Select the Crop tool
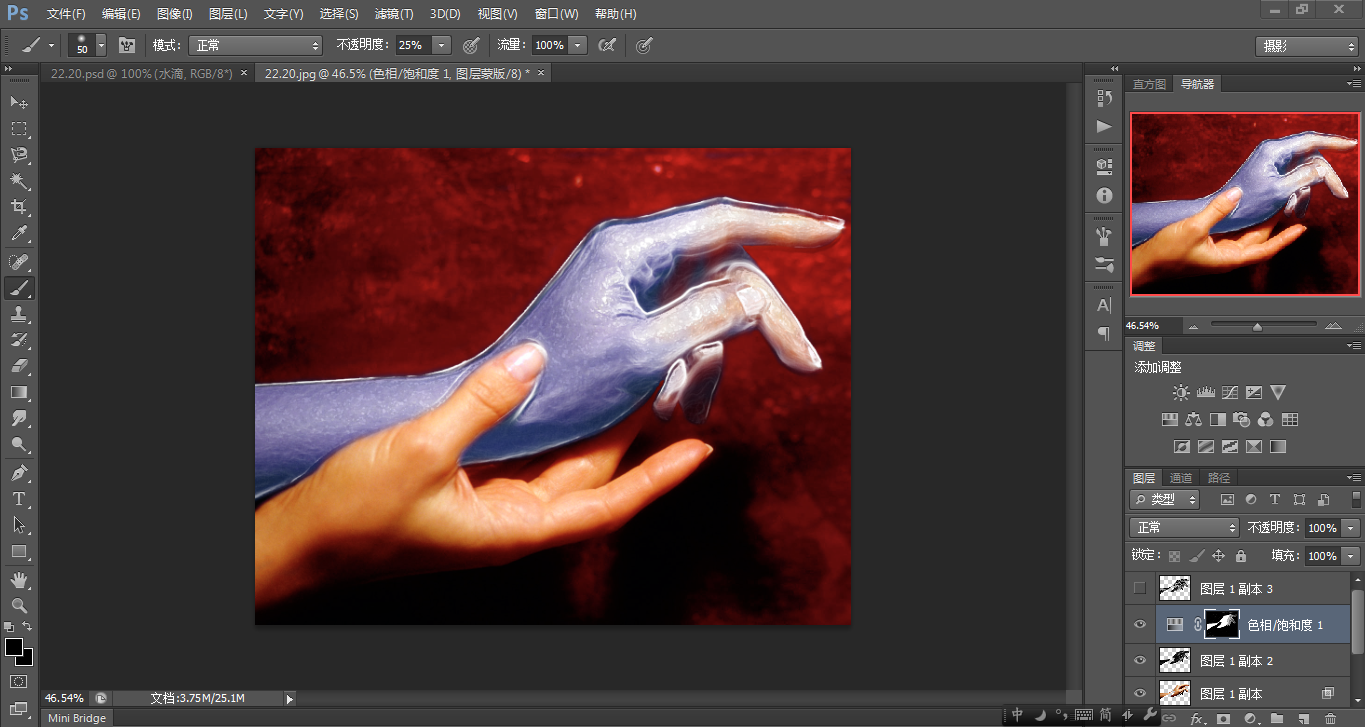The width and height of the screenshot is (1365, 727). tap(19, 208)
